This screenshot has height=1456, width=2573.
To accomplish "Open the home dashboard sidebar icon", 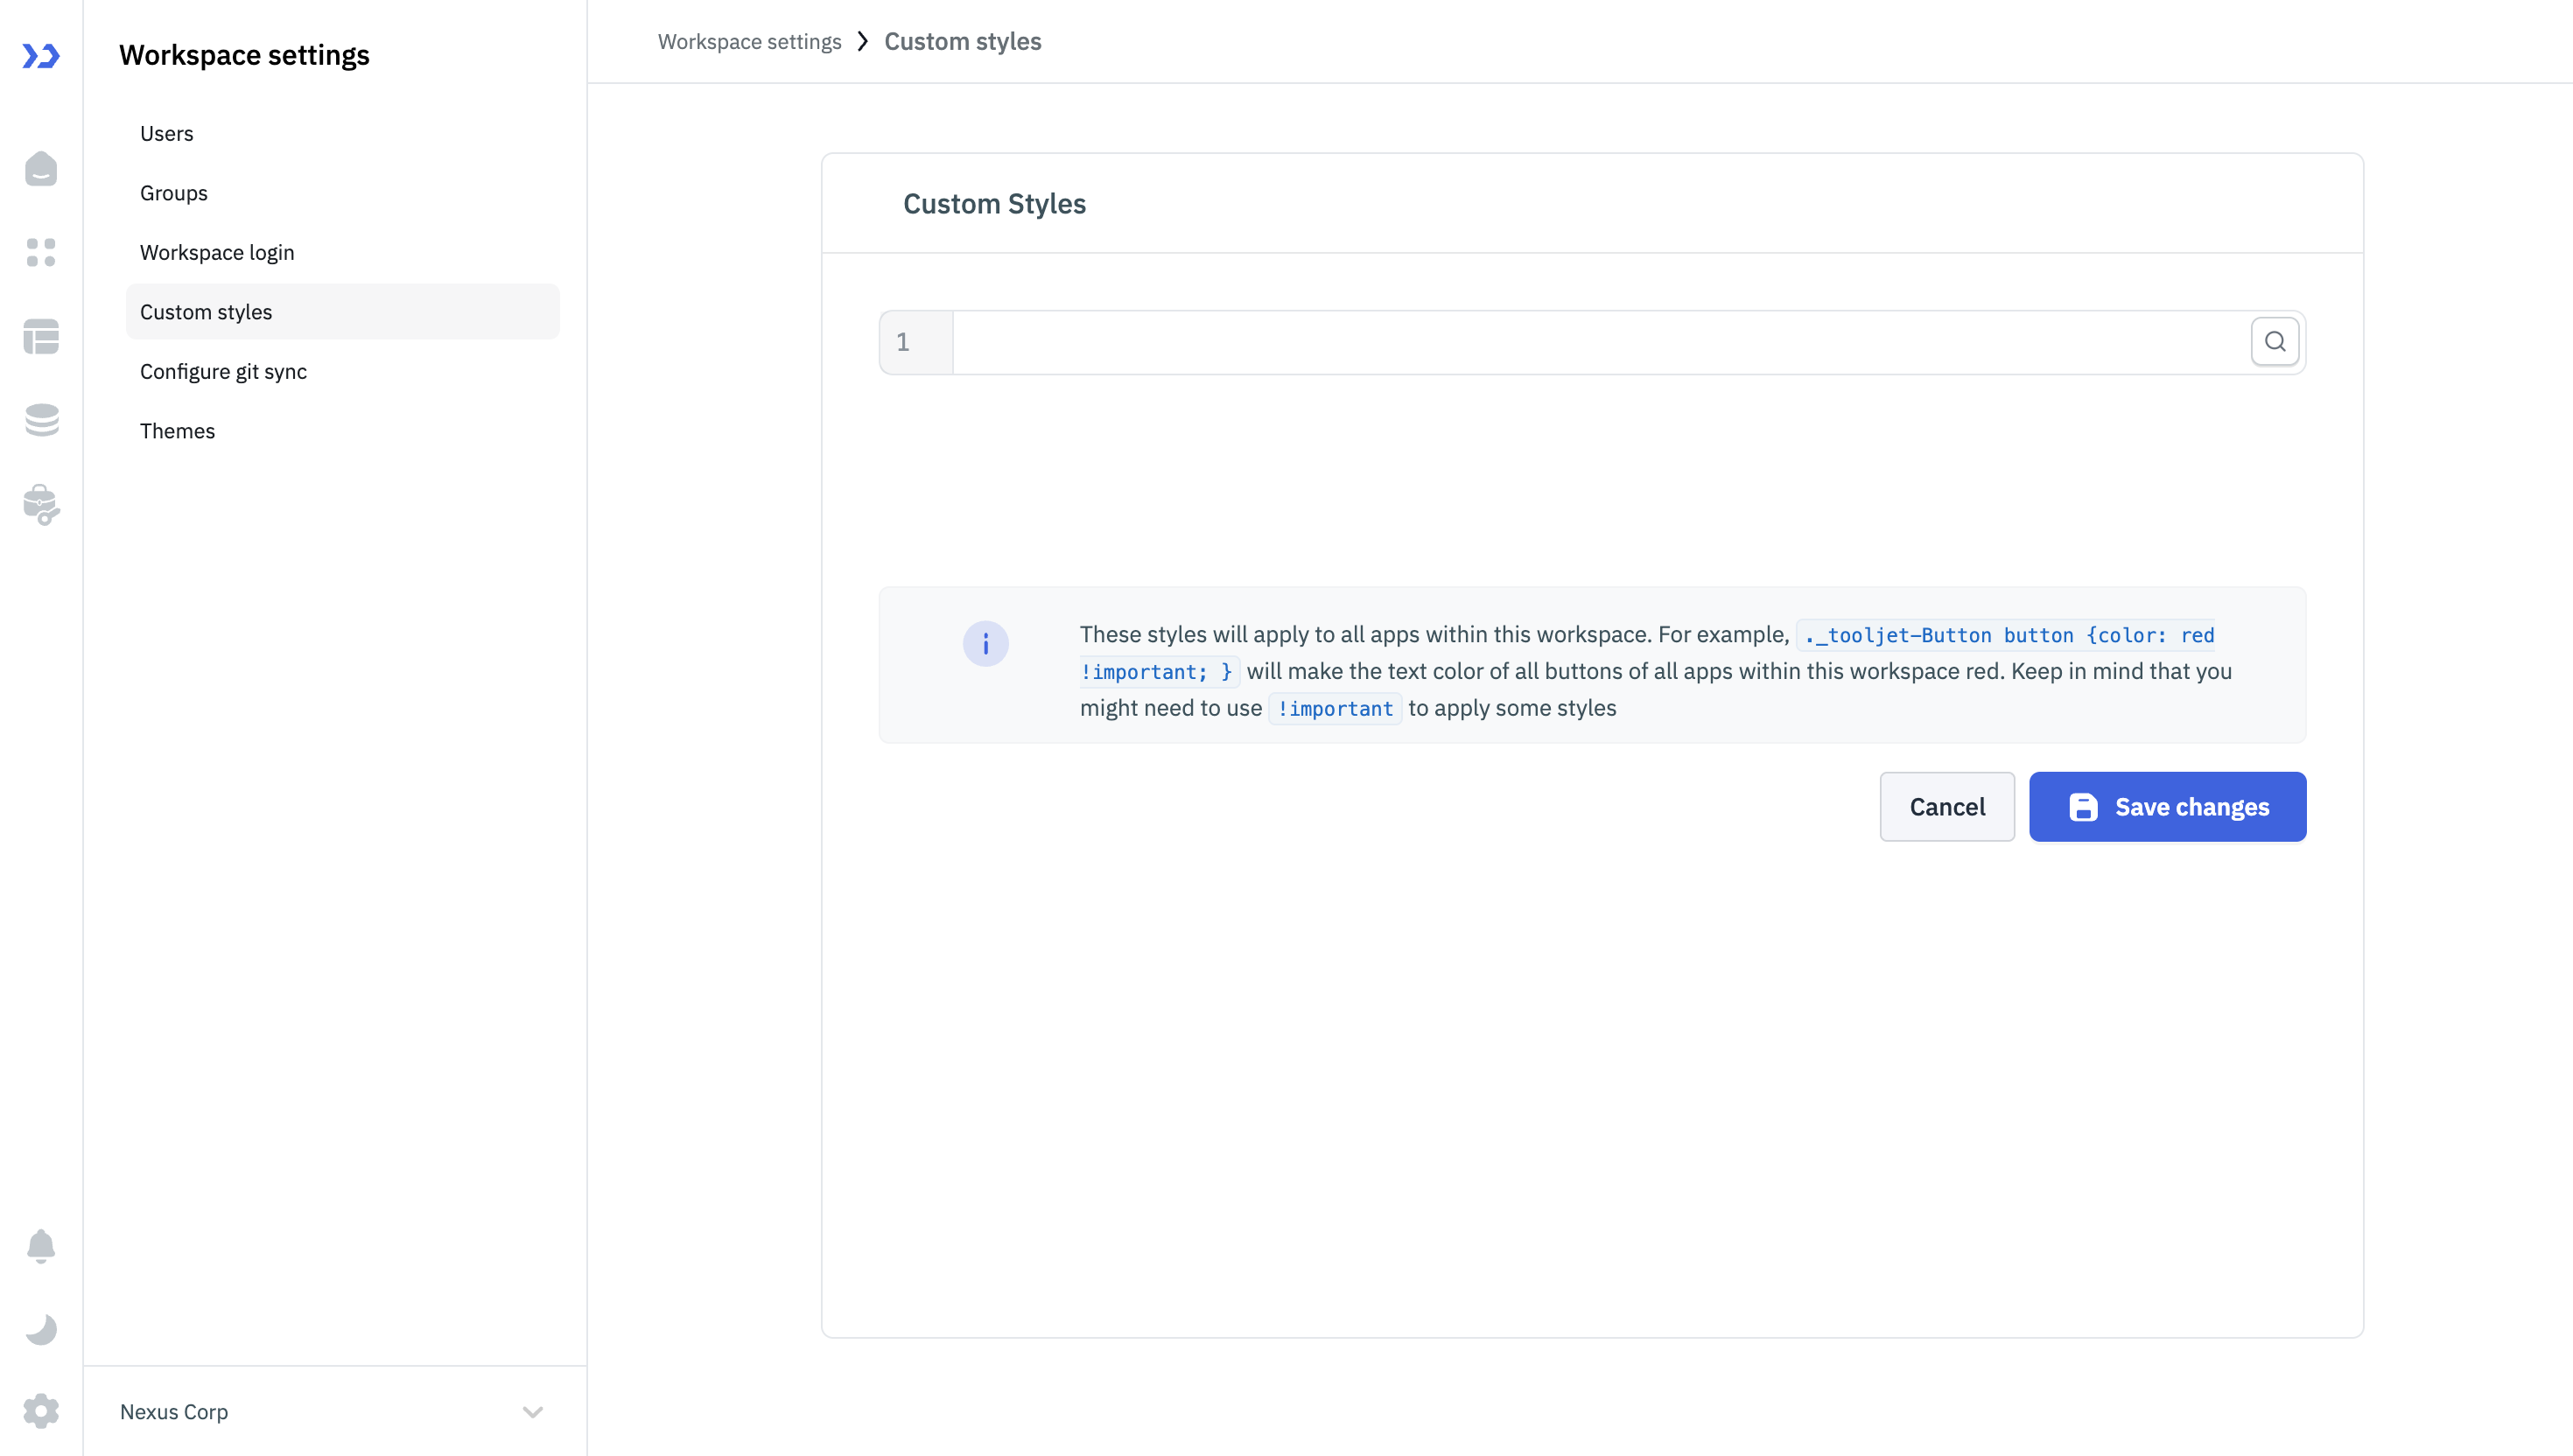I will [x=41, y=169].
